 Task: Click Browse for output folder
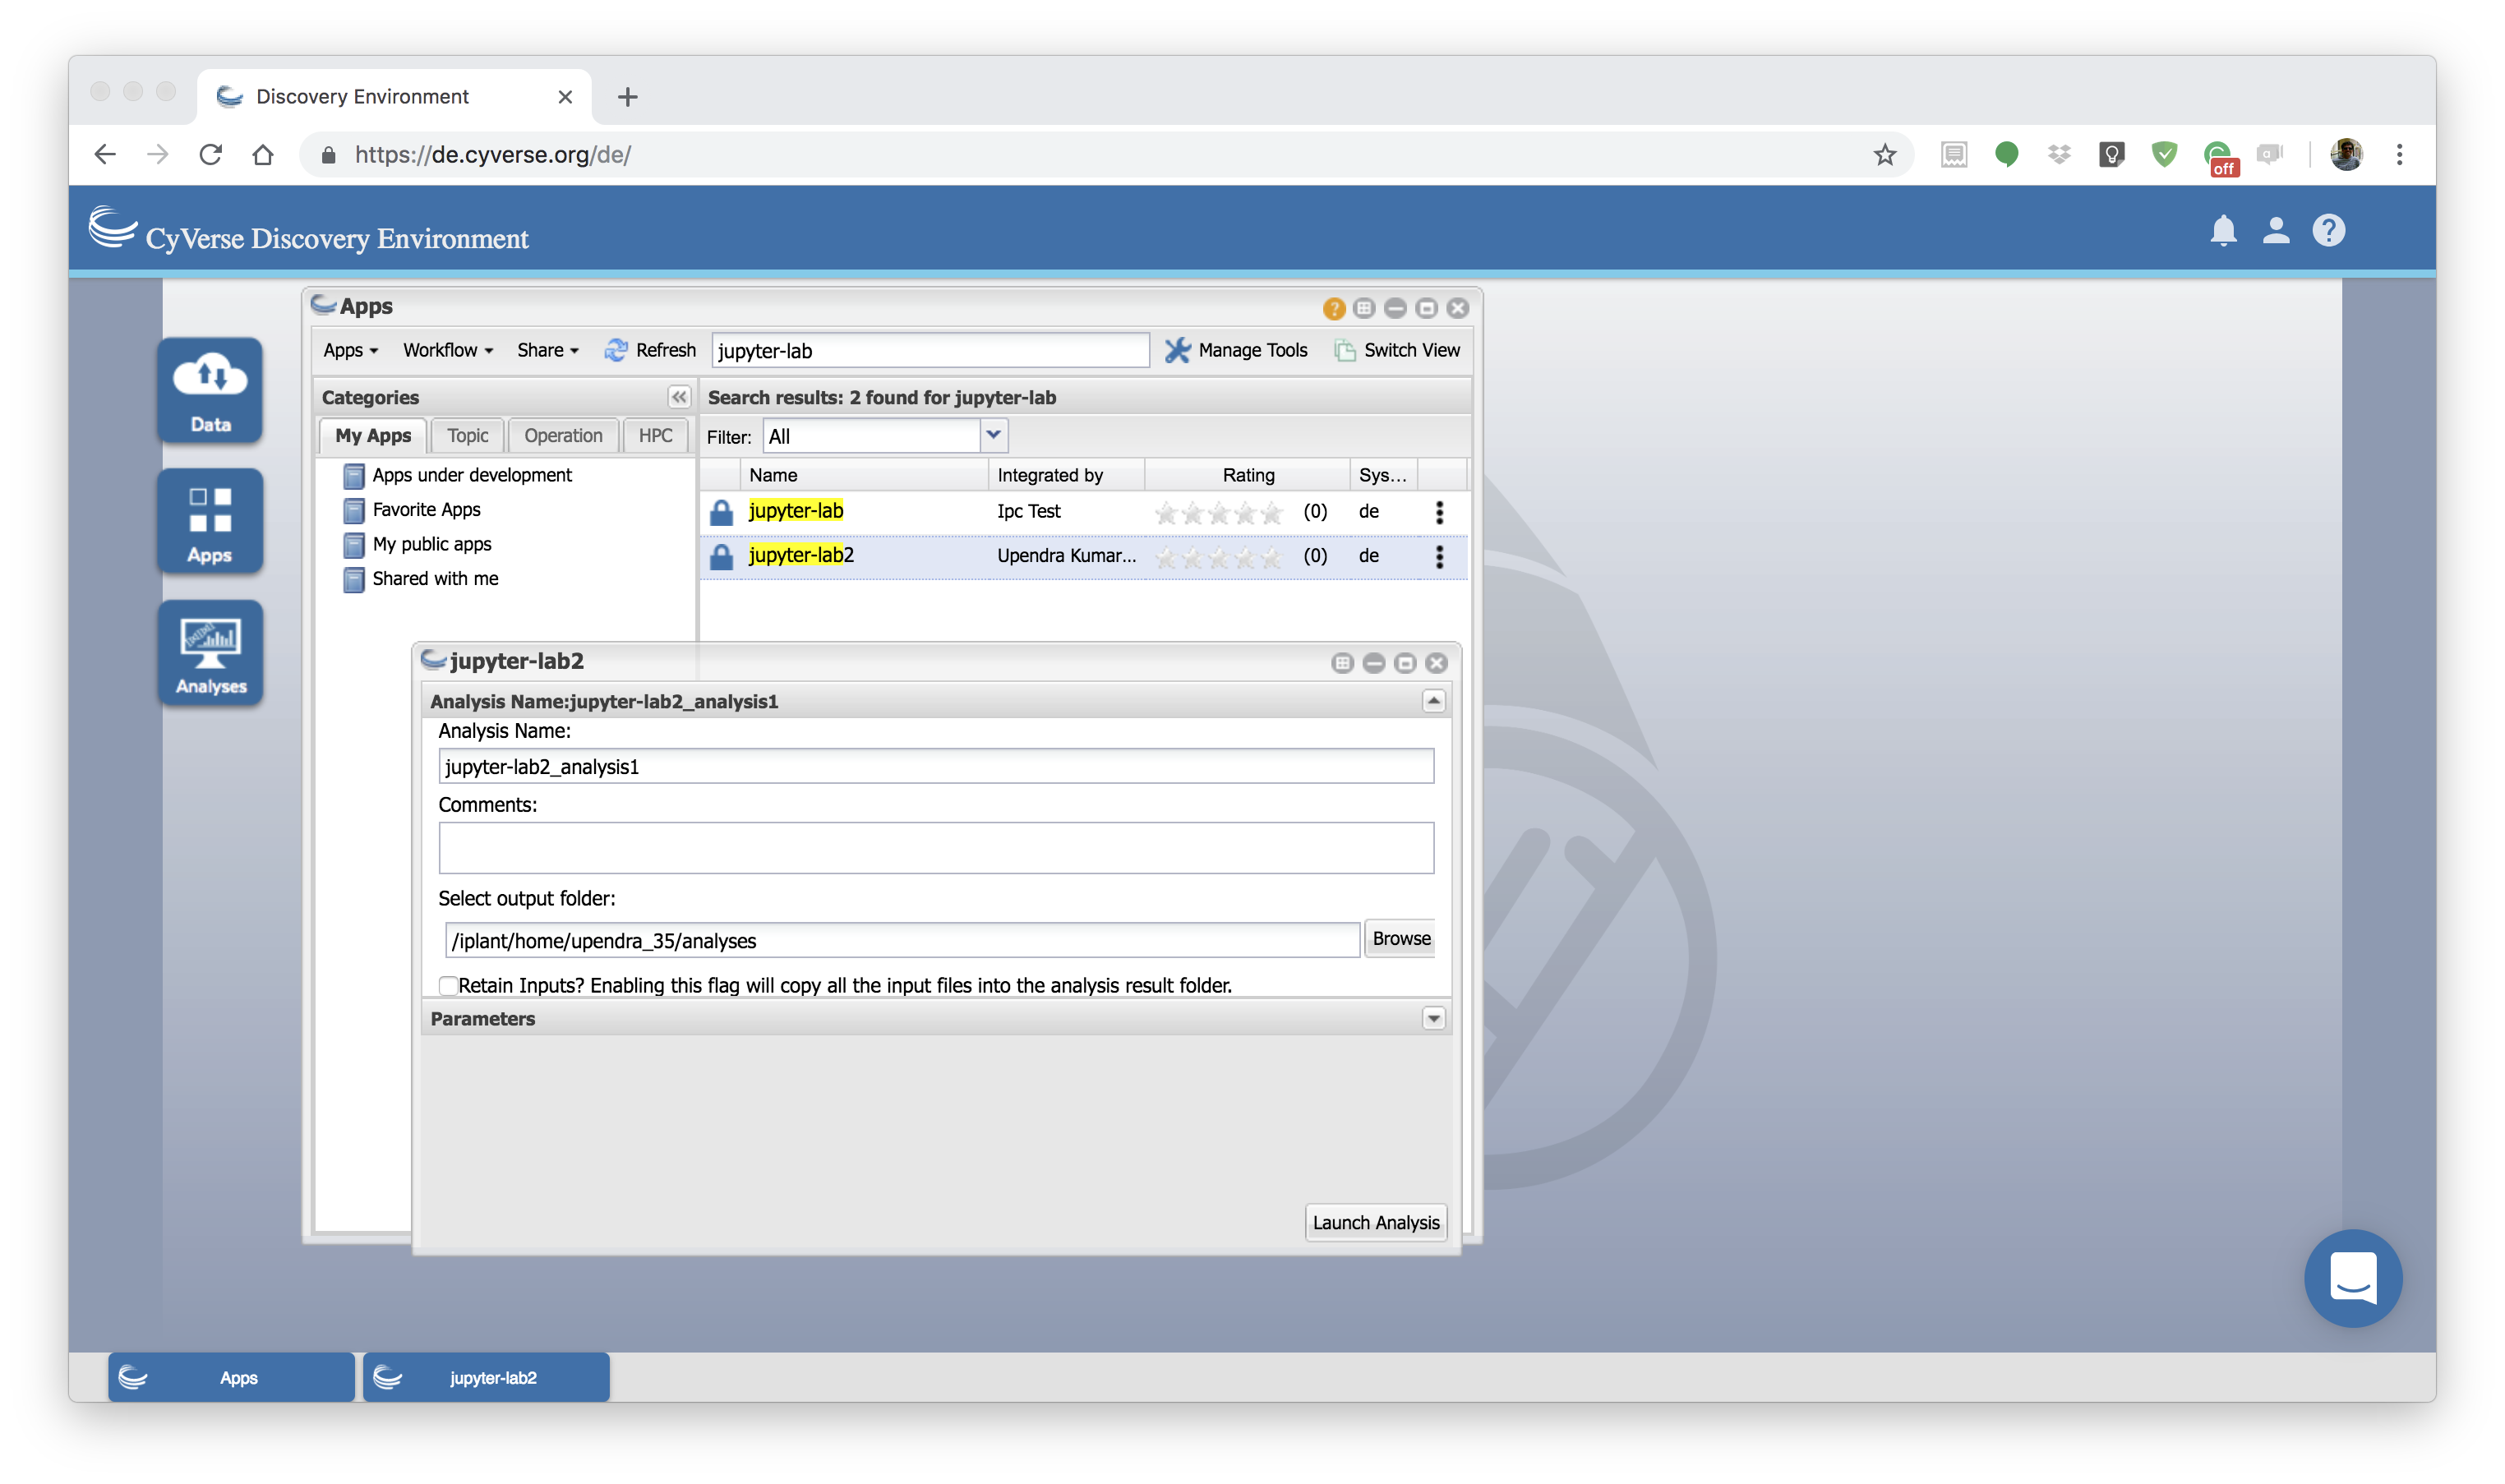tap(1400, 938)
